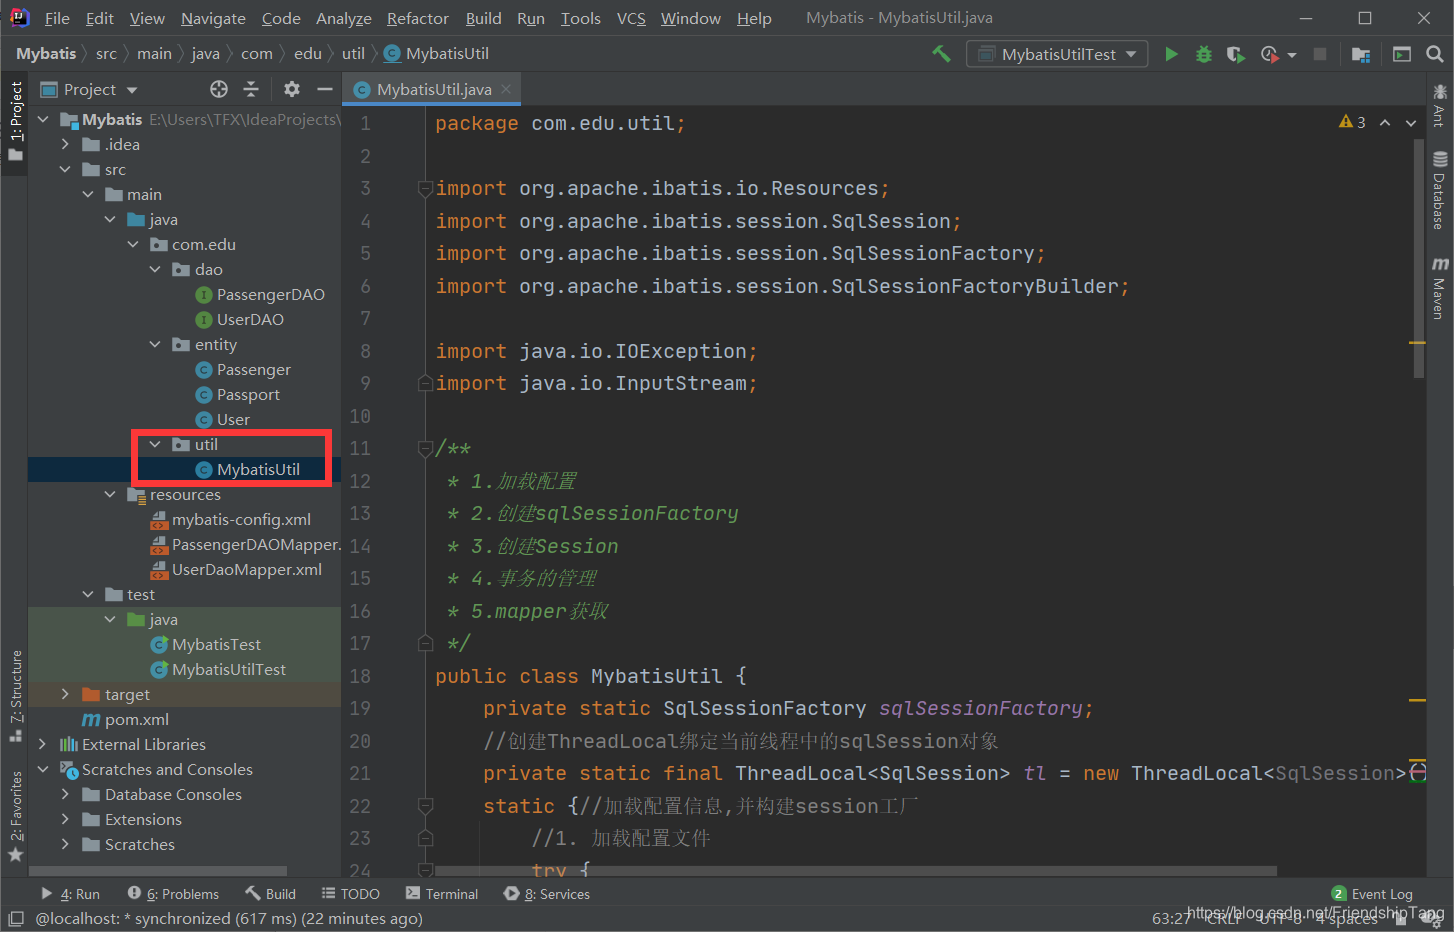Open the 8: Services tool window
The width and height of the screenshot is (1454, 932).
547,894
